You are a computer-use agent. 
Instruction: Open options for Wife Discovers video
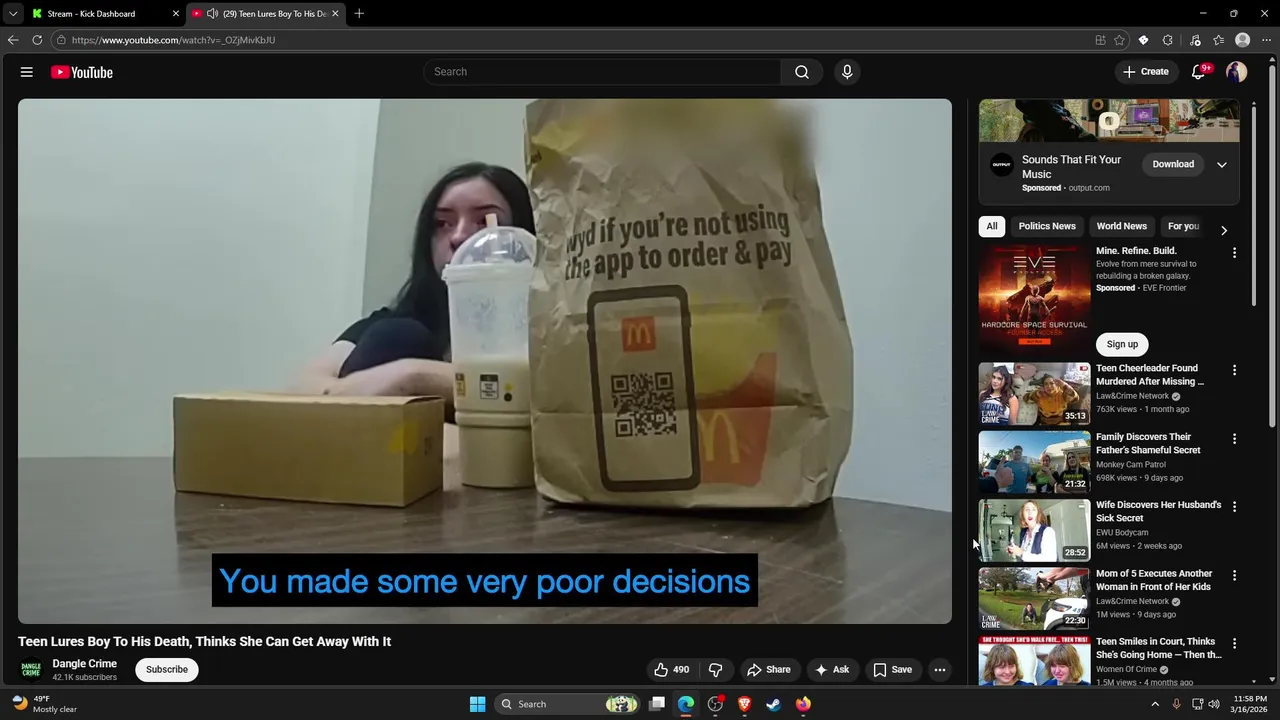point(1234,507)
